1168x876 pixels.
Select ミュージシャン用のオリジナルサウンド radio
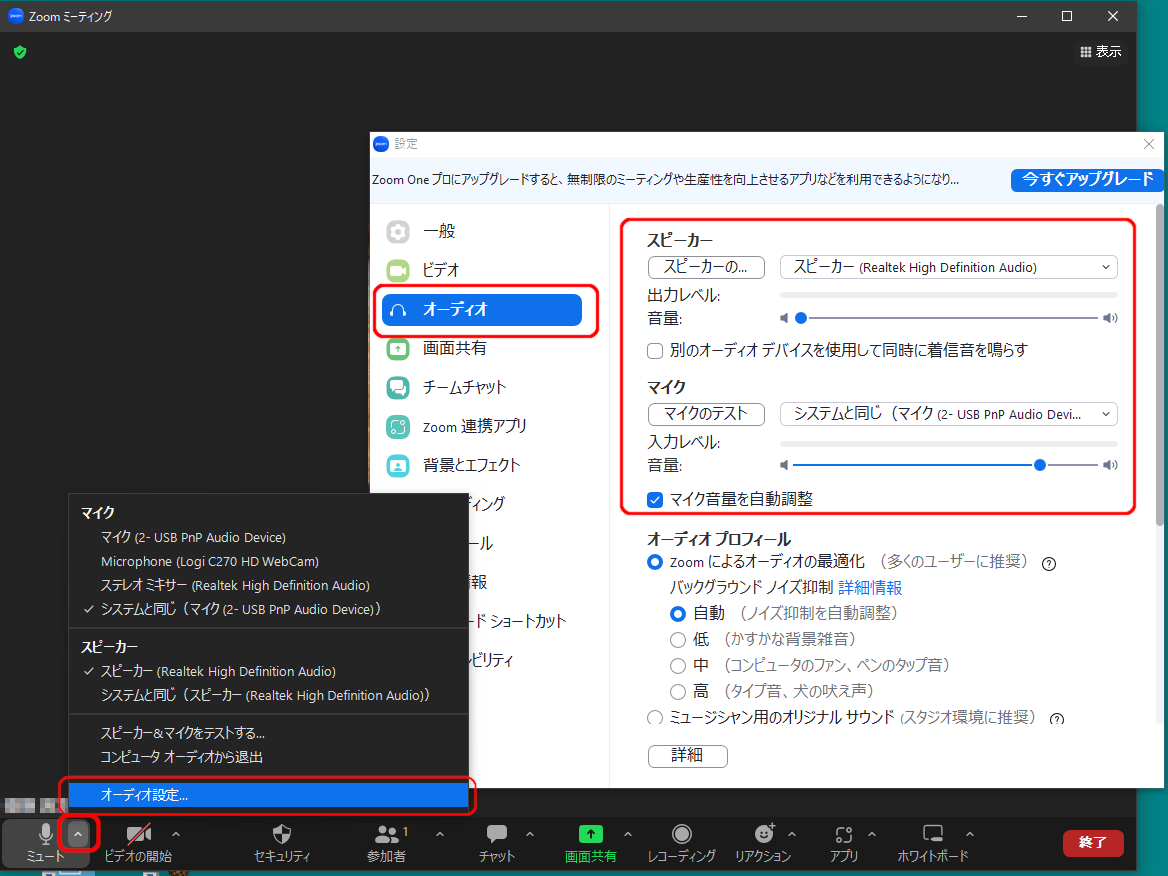[655, 717]
